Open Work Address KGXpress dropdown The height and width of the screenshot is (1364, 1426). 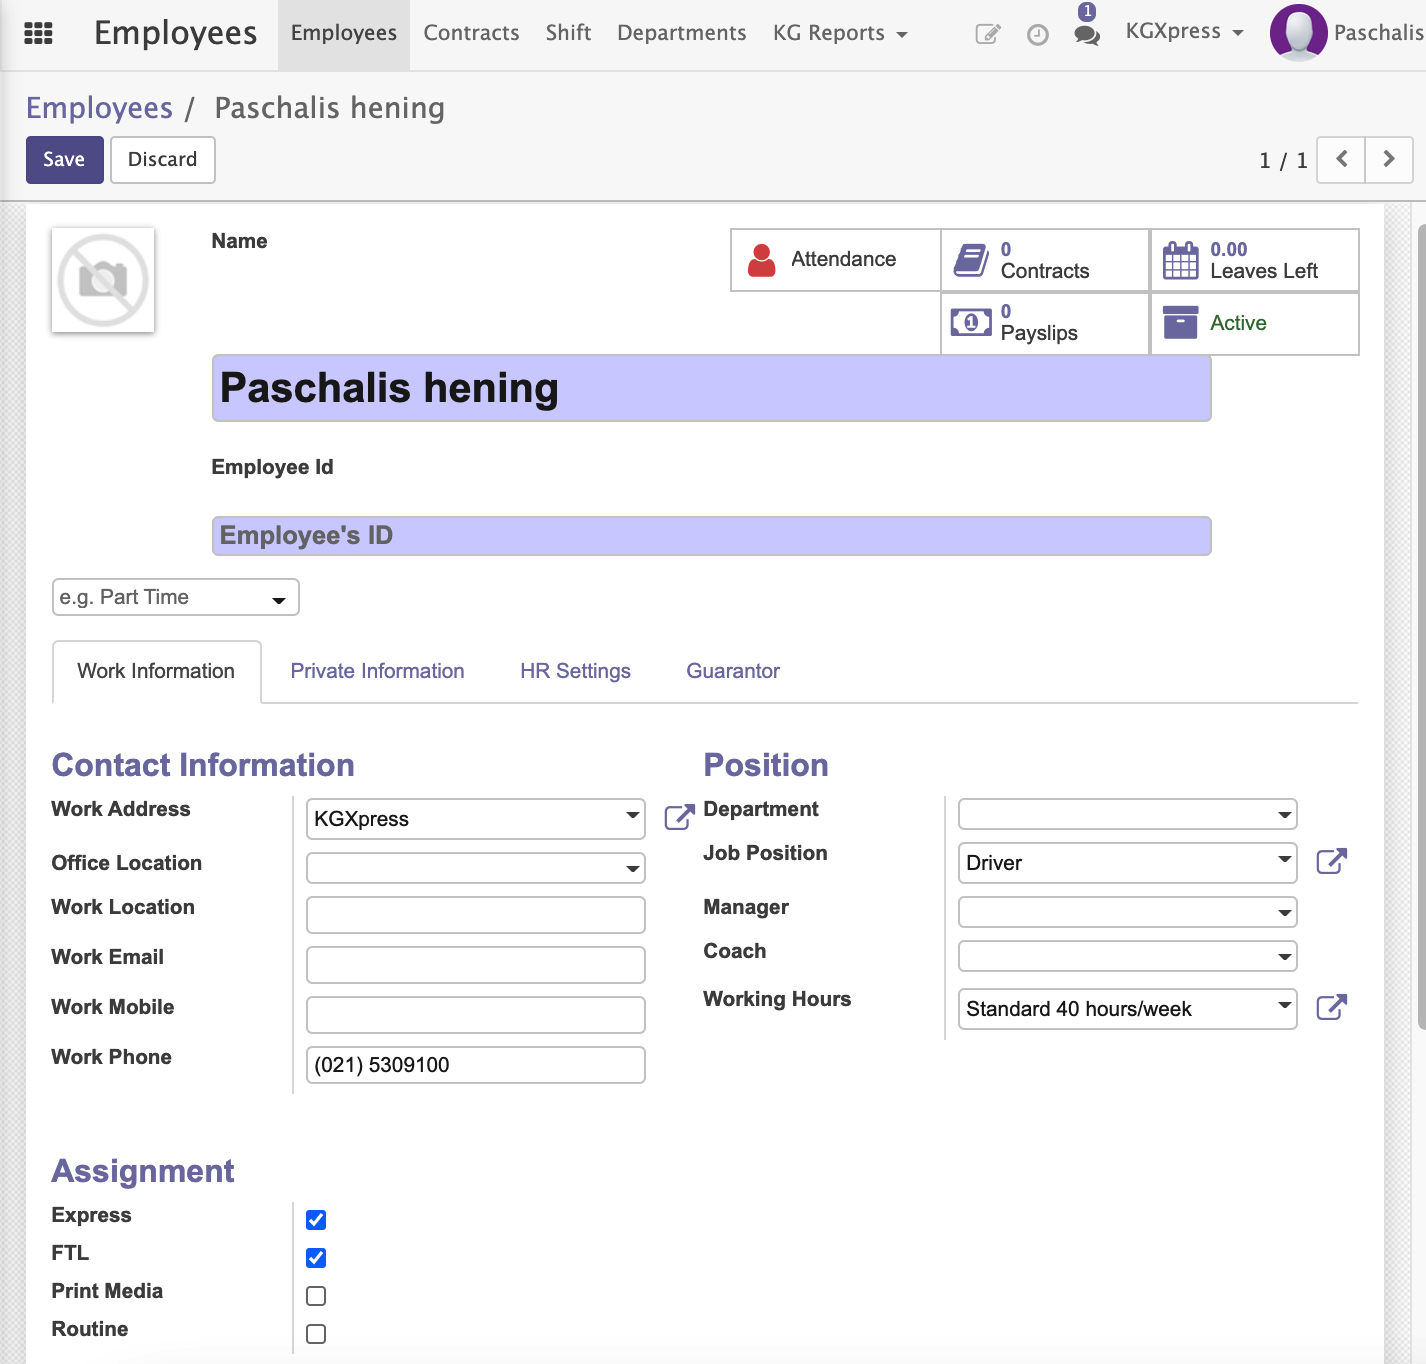point(475,819)
